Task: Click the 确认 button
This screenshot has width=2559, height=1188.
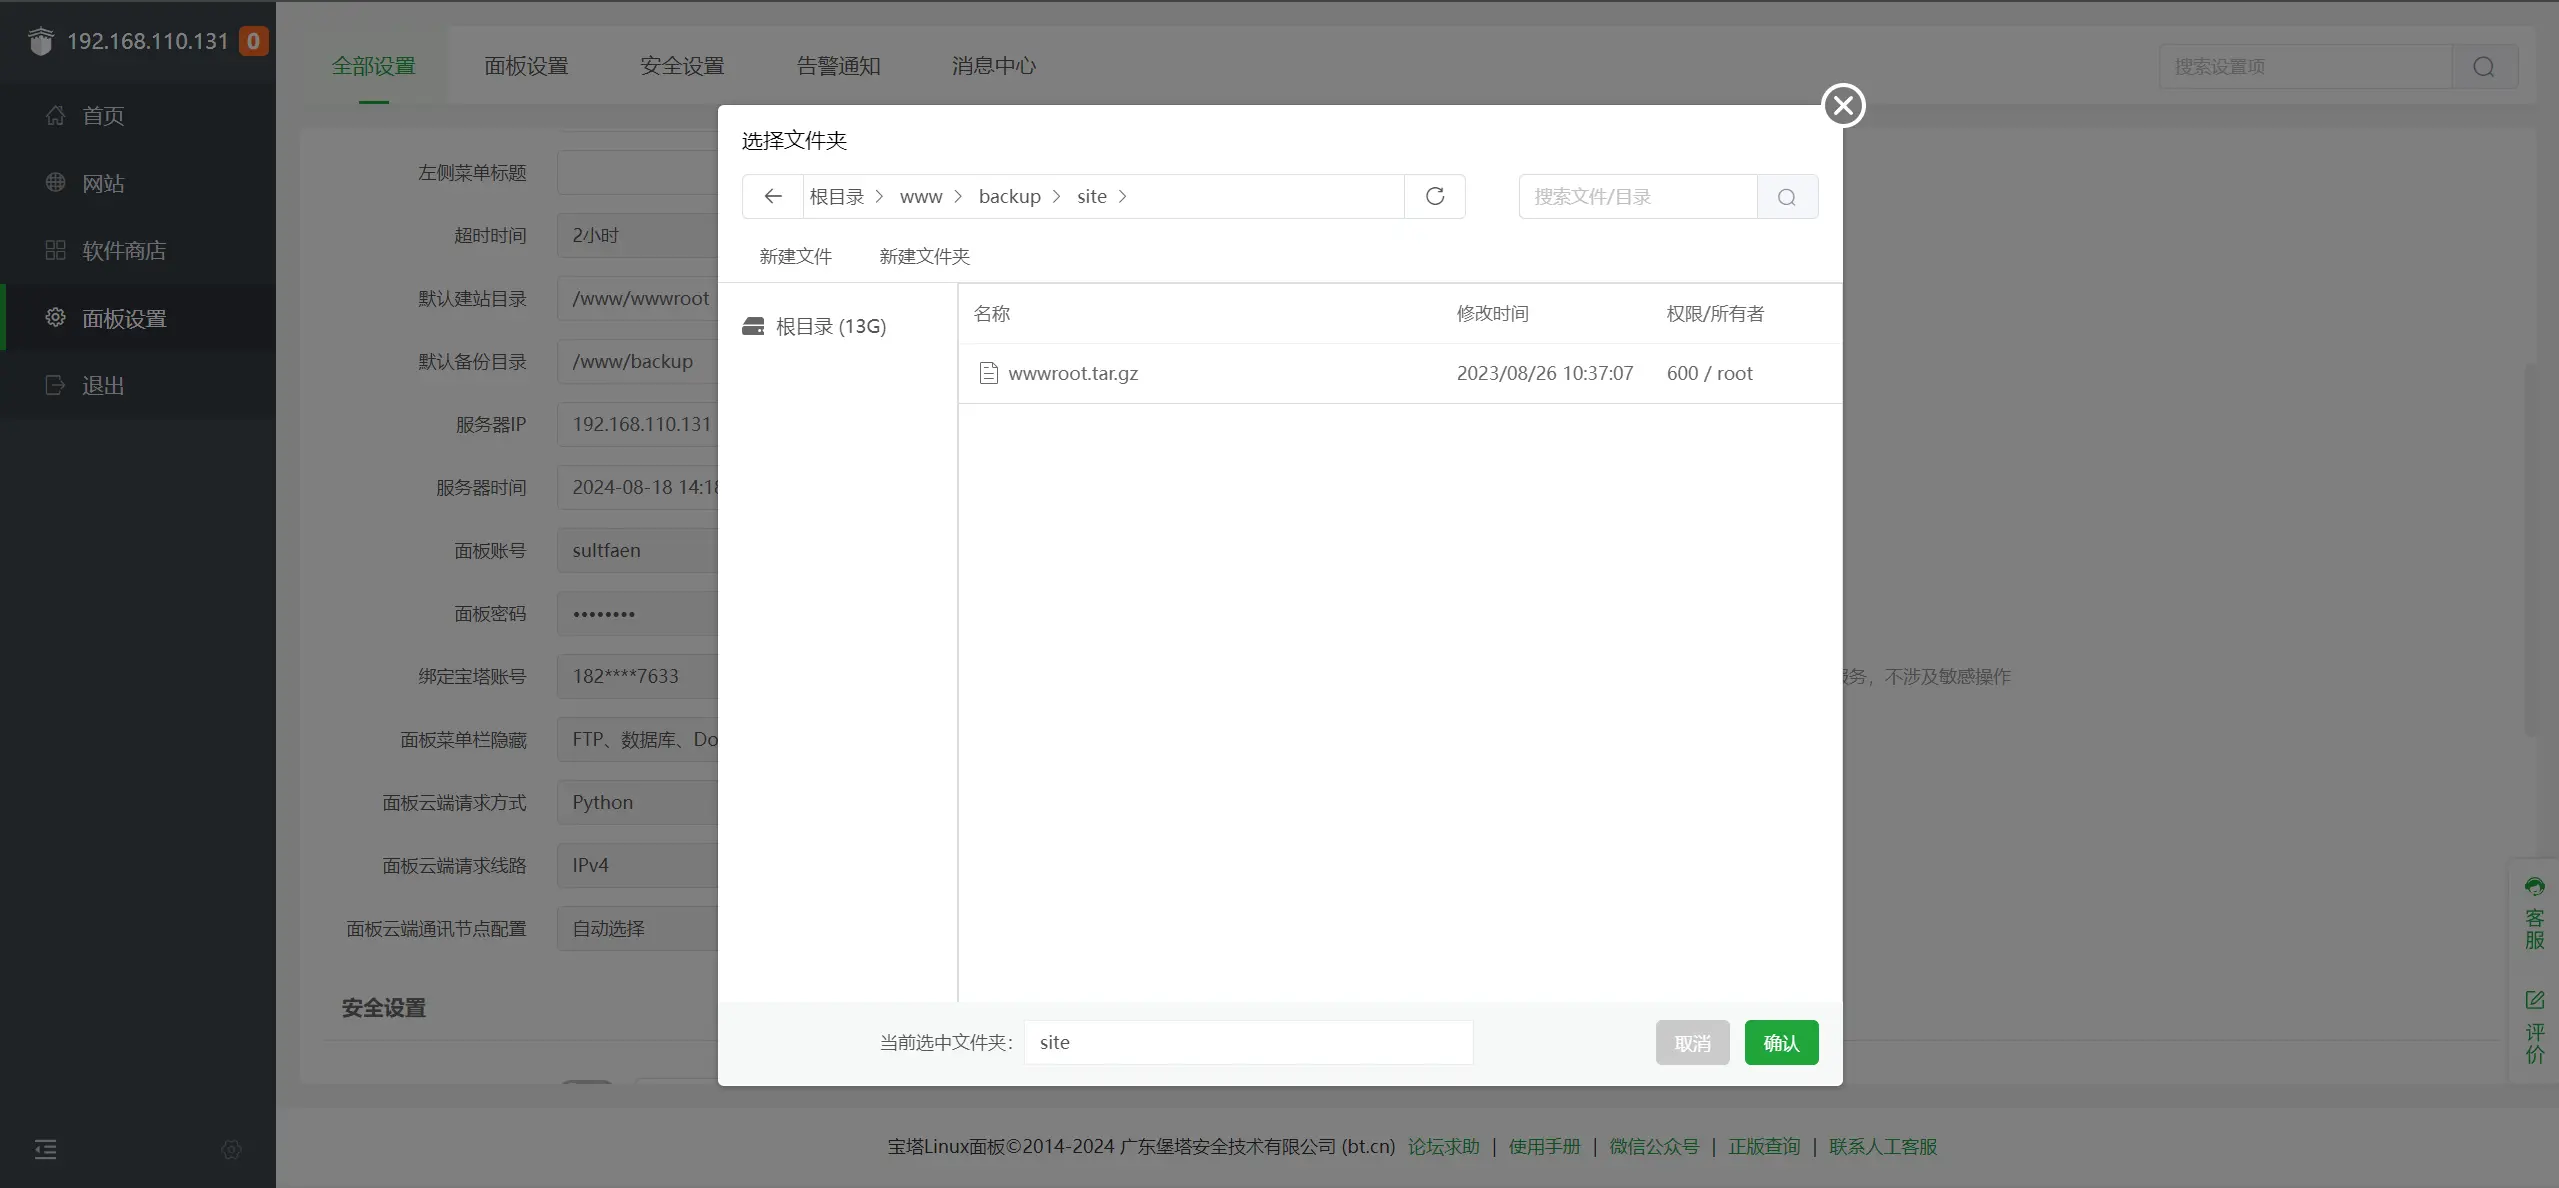Action: [x=1780, y=1043]
